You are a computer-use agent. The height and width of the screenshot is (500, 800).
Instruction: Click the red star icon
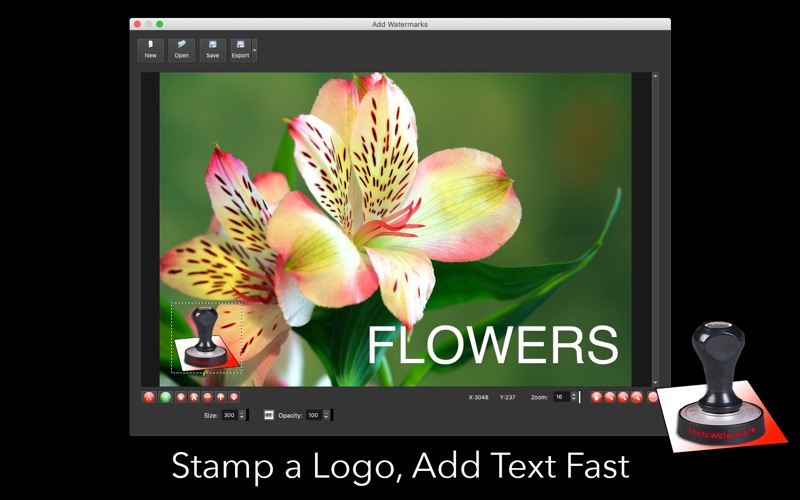click(181, 397)
